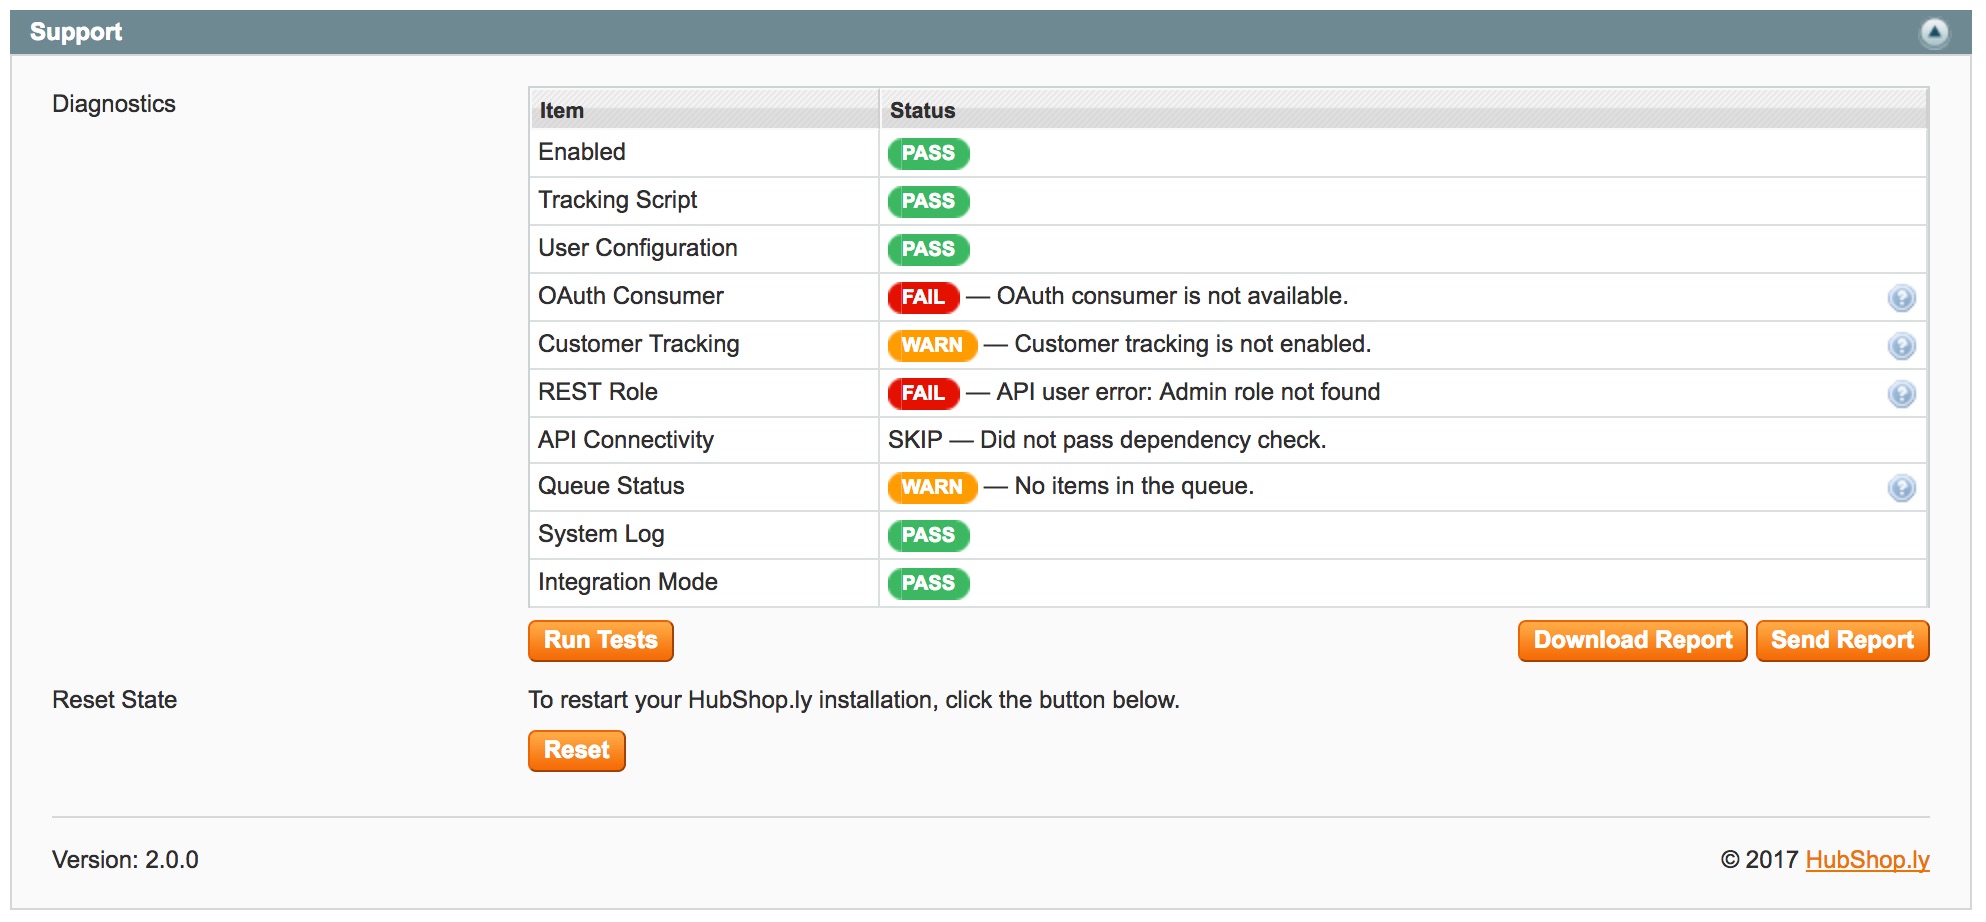The image size is (1986, 922).
Task: Click the Support section header bar
Action: click(991, 32)
